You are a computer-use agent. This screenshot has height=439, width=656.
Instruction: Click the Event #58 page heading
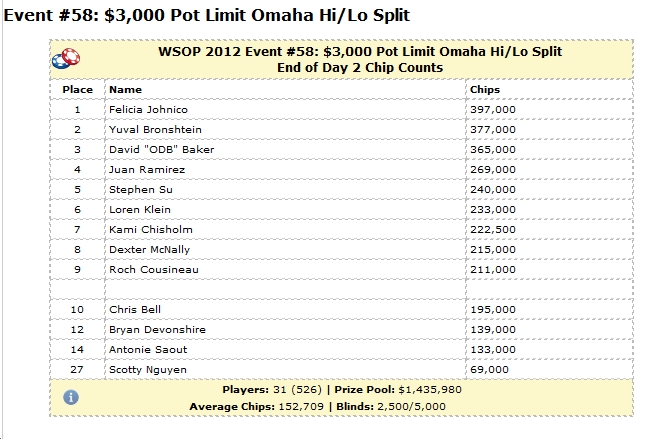tap(207, 15)
